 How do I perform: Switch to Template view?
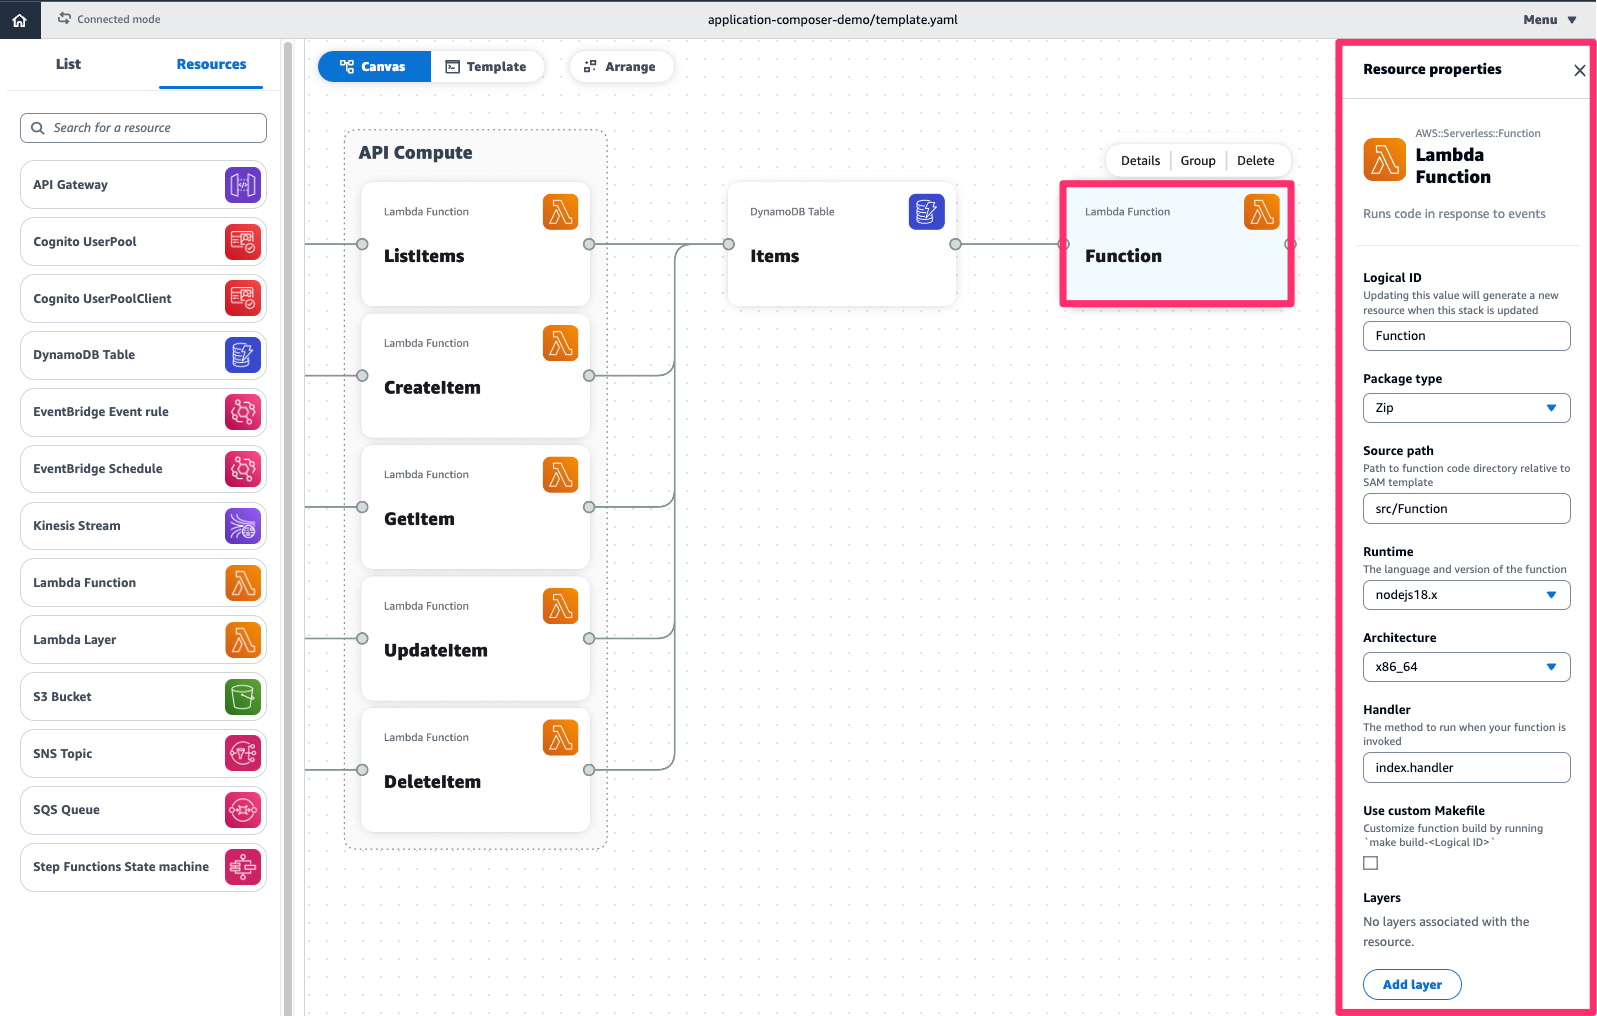[486, 67]
